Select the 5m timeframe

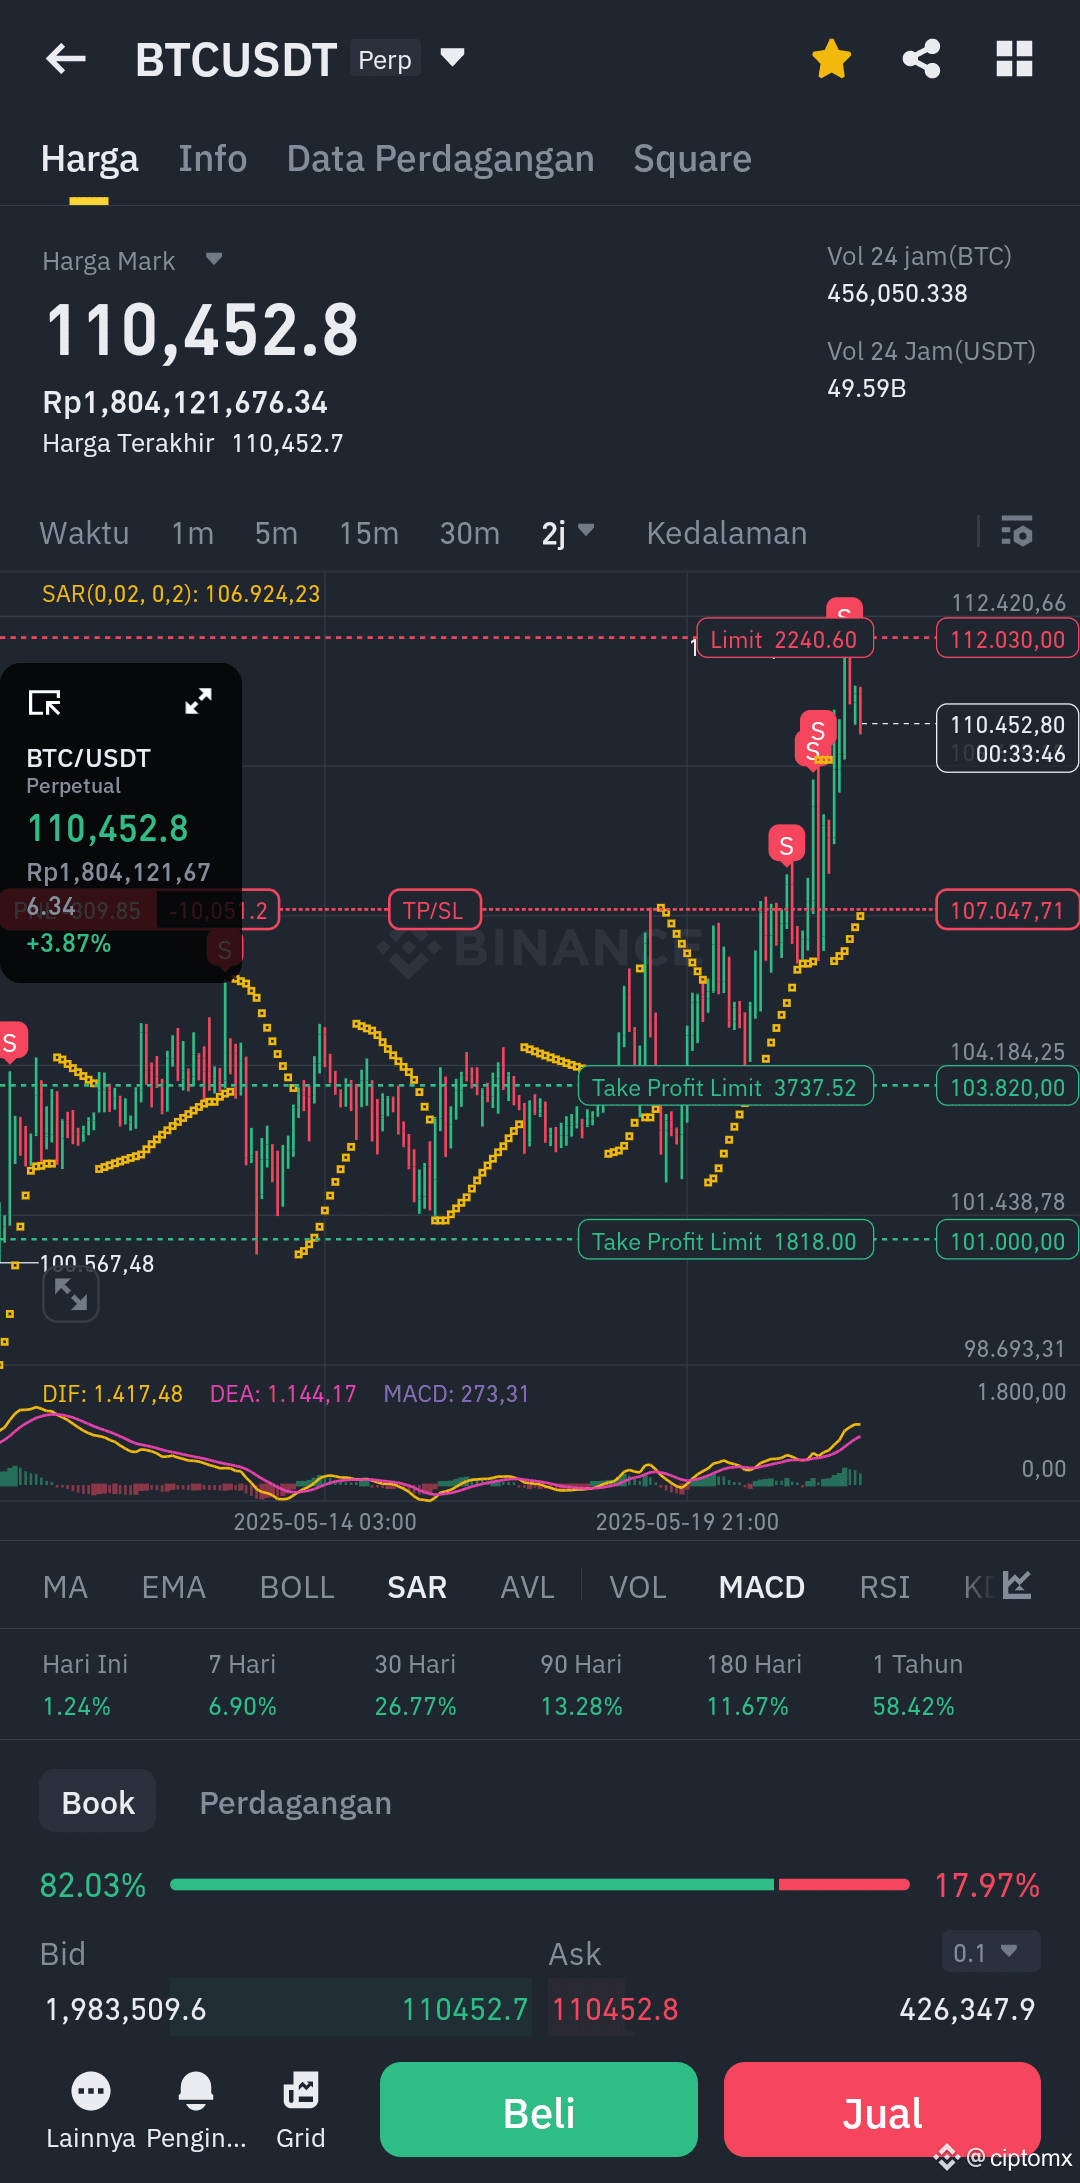276,533
